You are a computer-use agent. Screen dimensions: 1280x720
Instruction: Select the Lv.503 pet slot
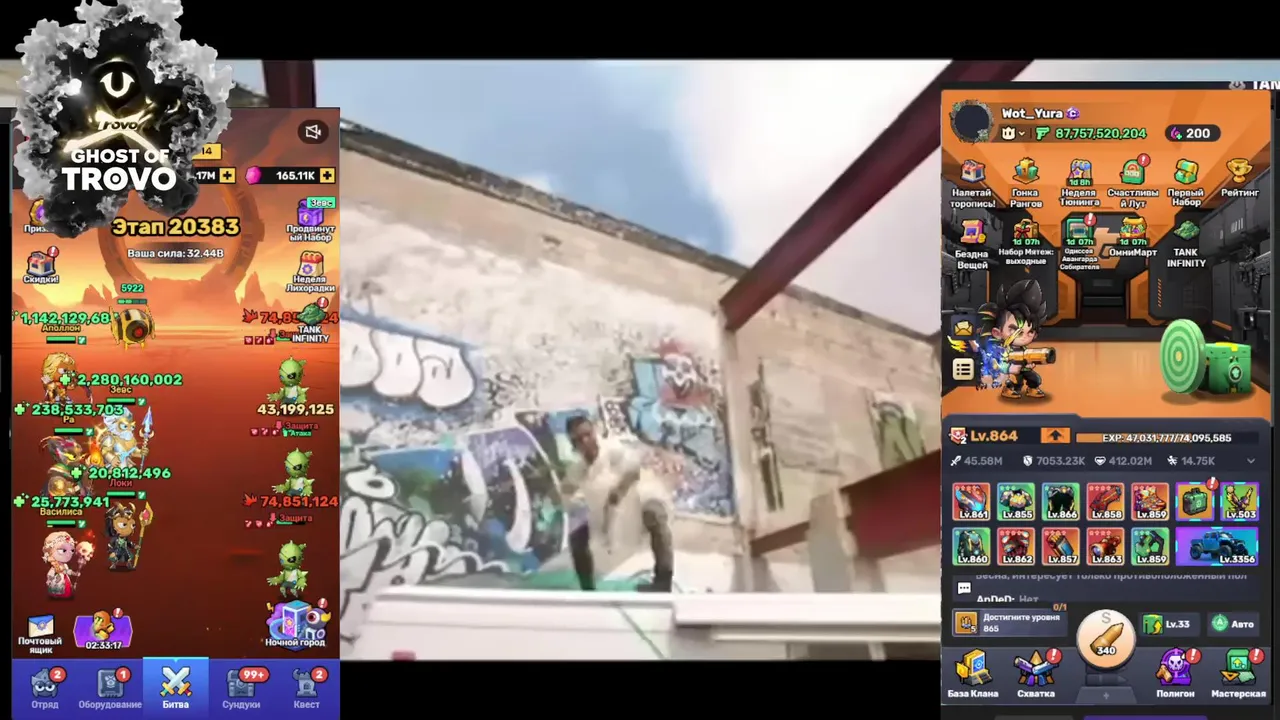click(x=1240, y=502)
